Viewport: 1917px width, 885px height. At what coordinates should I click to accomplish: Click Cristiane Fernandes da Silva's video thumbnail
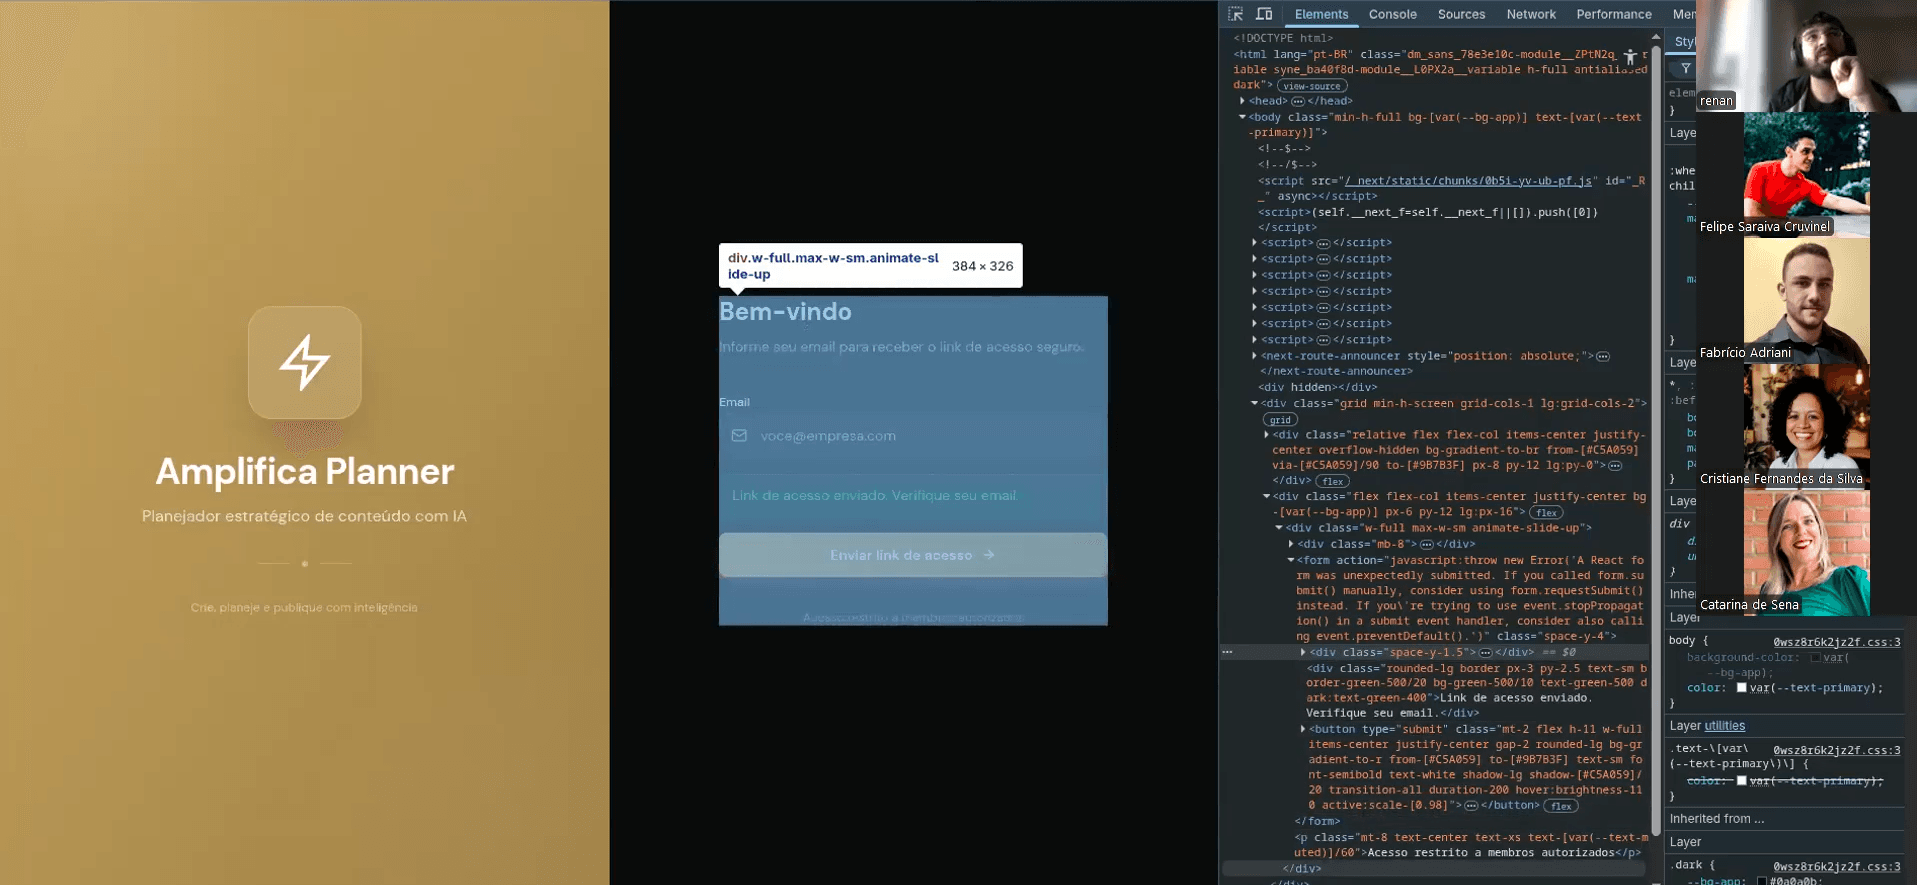click(x=1806, y=426)
